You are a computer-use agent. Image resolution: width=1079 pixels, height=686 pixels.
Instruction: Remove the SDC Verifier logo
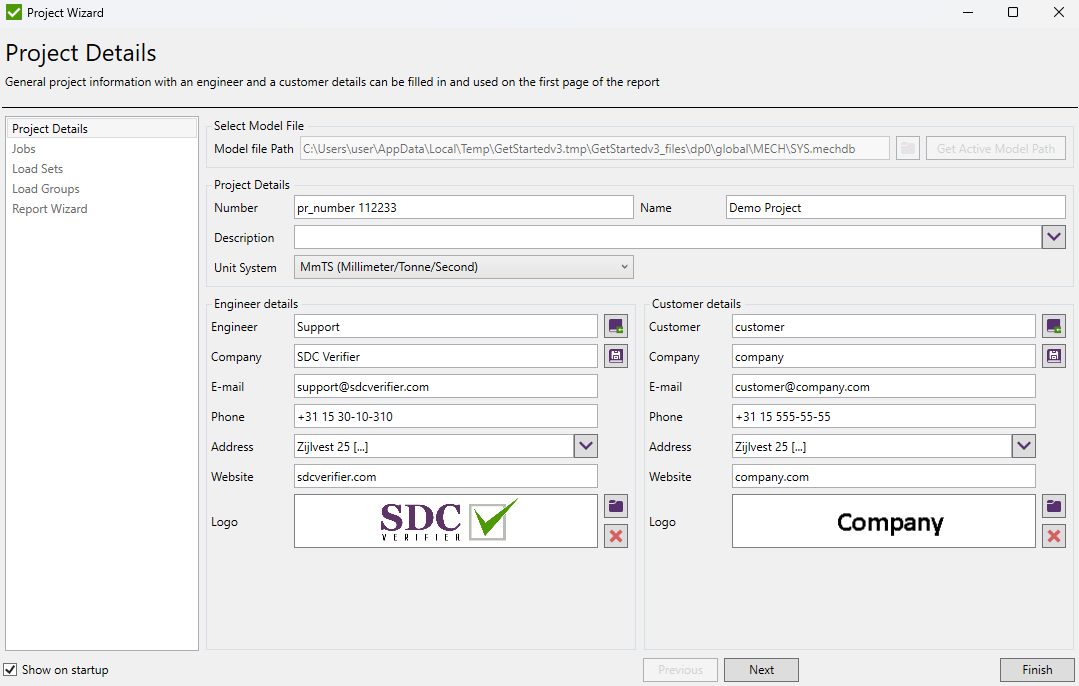point(615,536)
